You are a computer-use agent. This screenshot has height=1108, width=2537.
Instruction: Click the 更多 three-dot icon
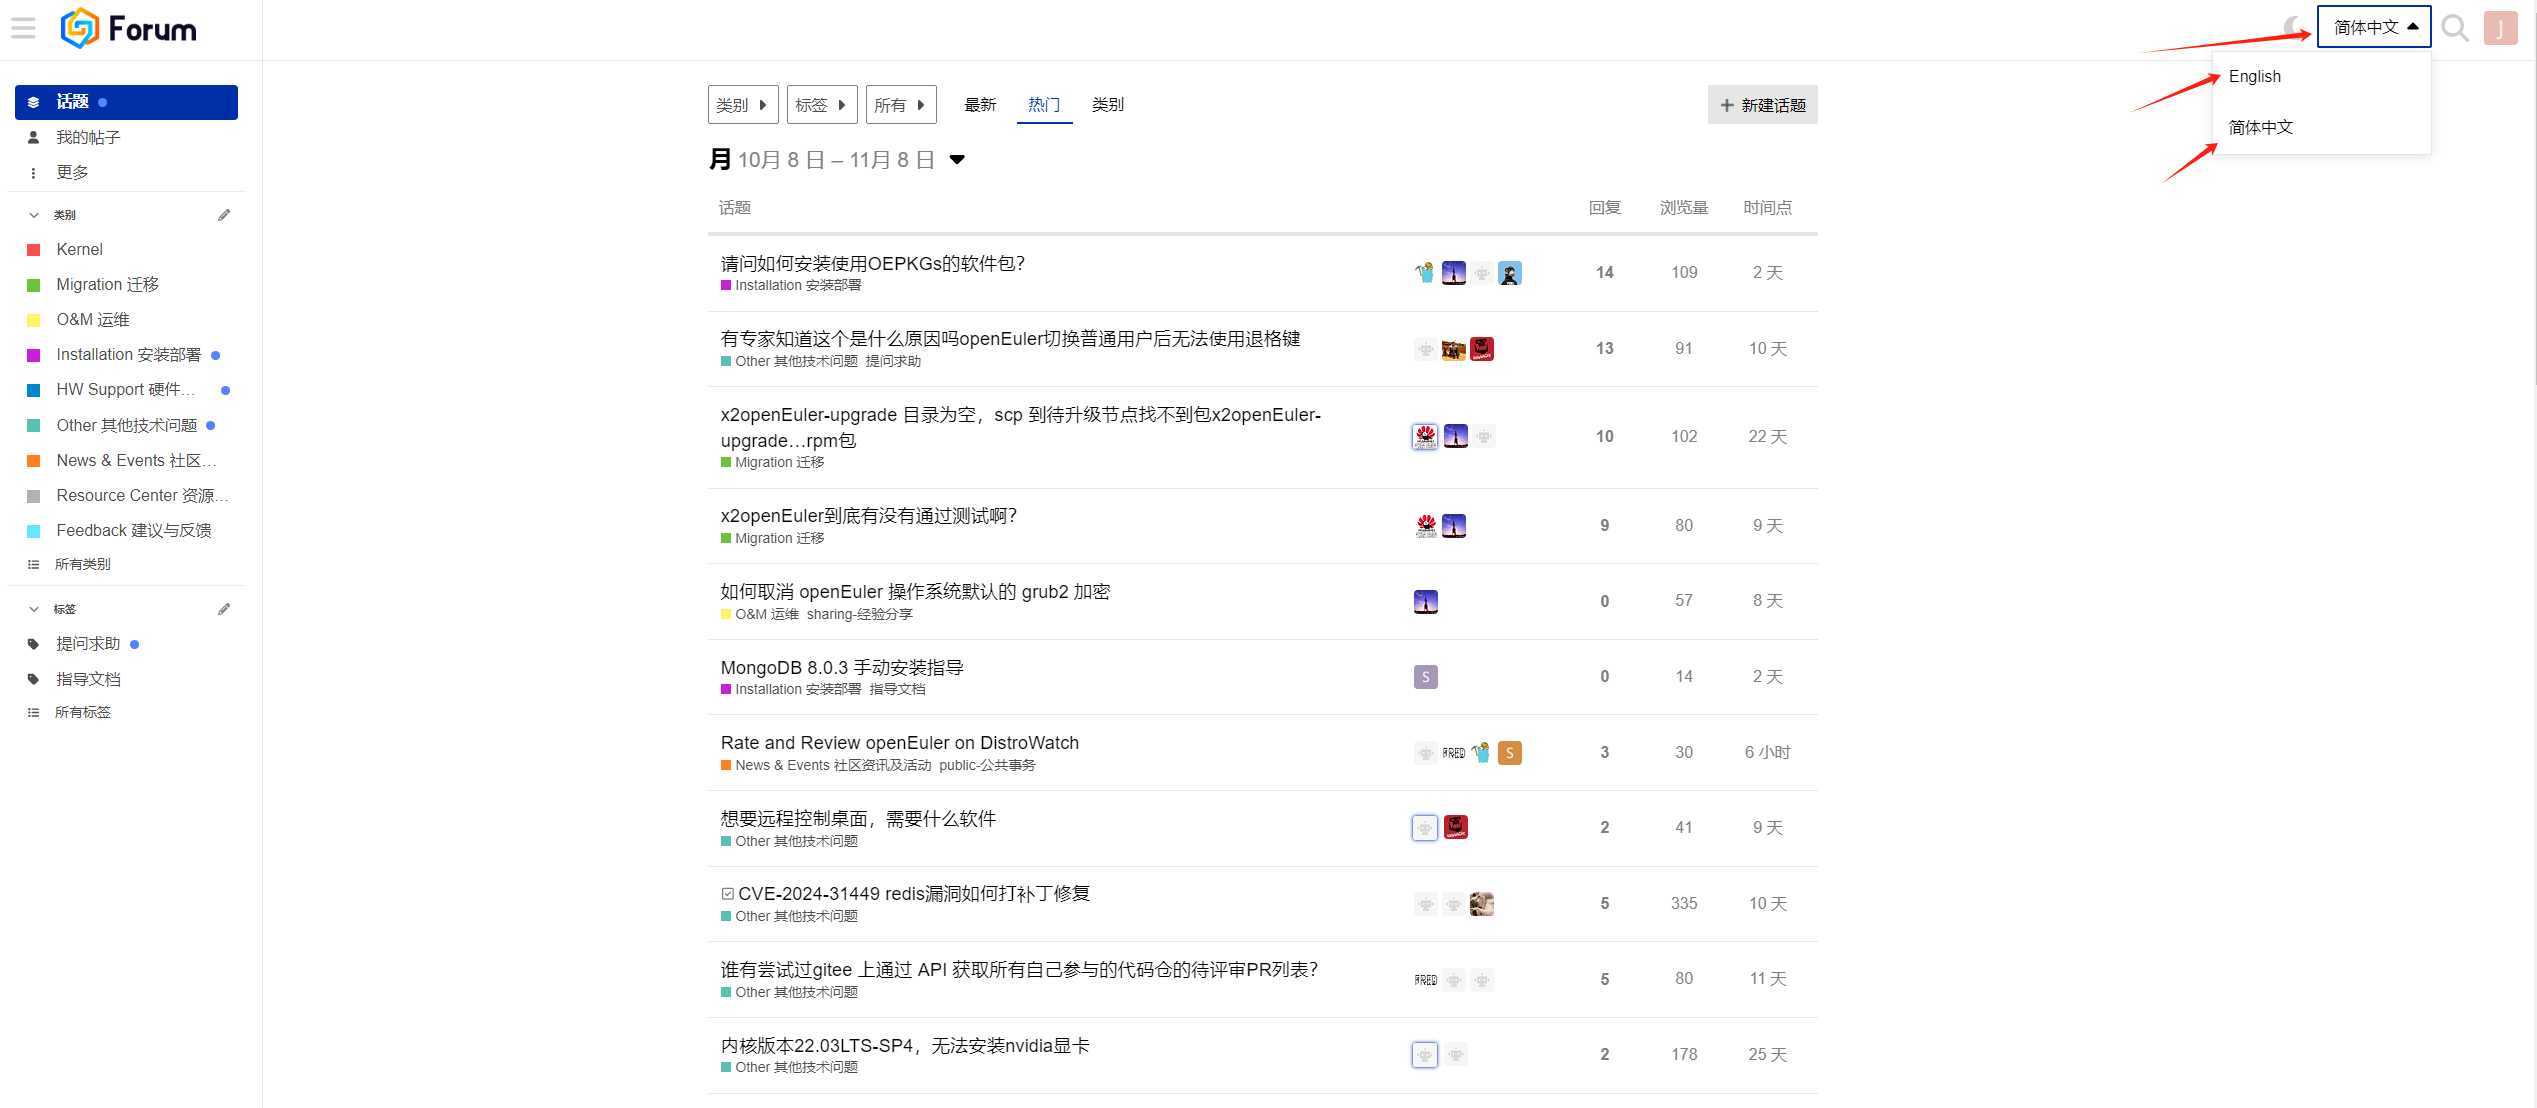tap(33, 173)
